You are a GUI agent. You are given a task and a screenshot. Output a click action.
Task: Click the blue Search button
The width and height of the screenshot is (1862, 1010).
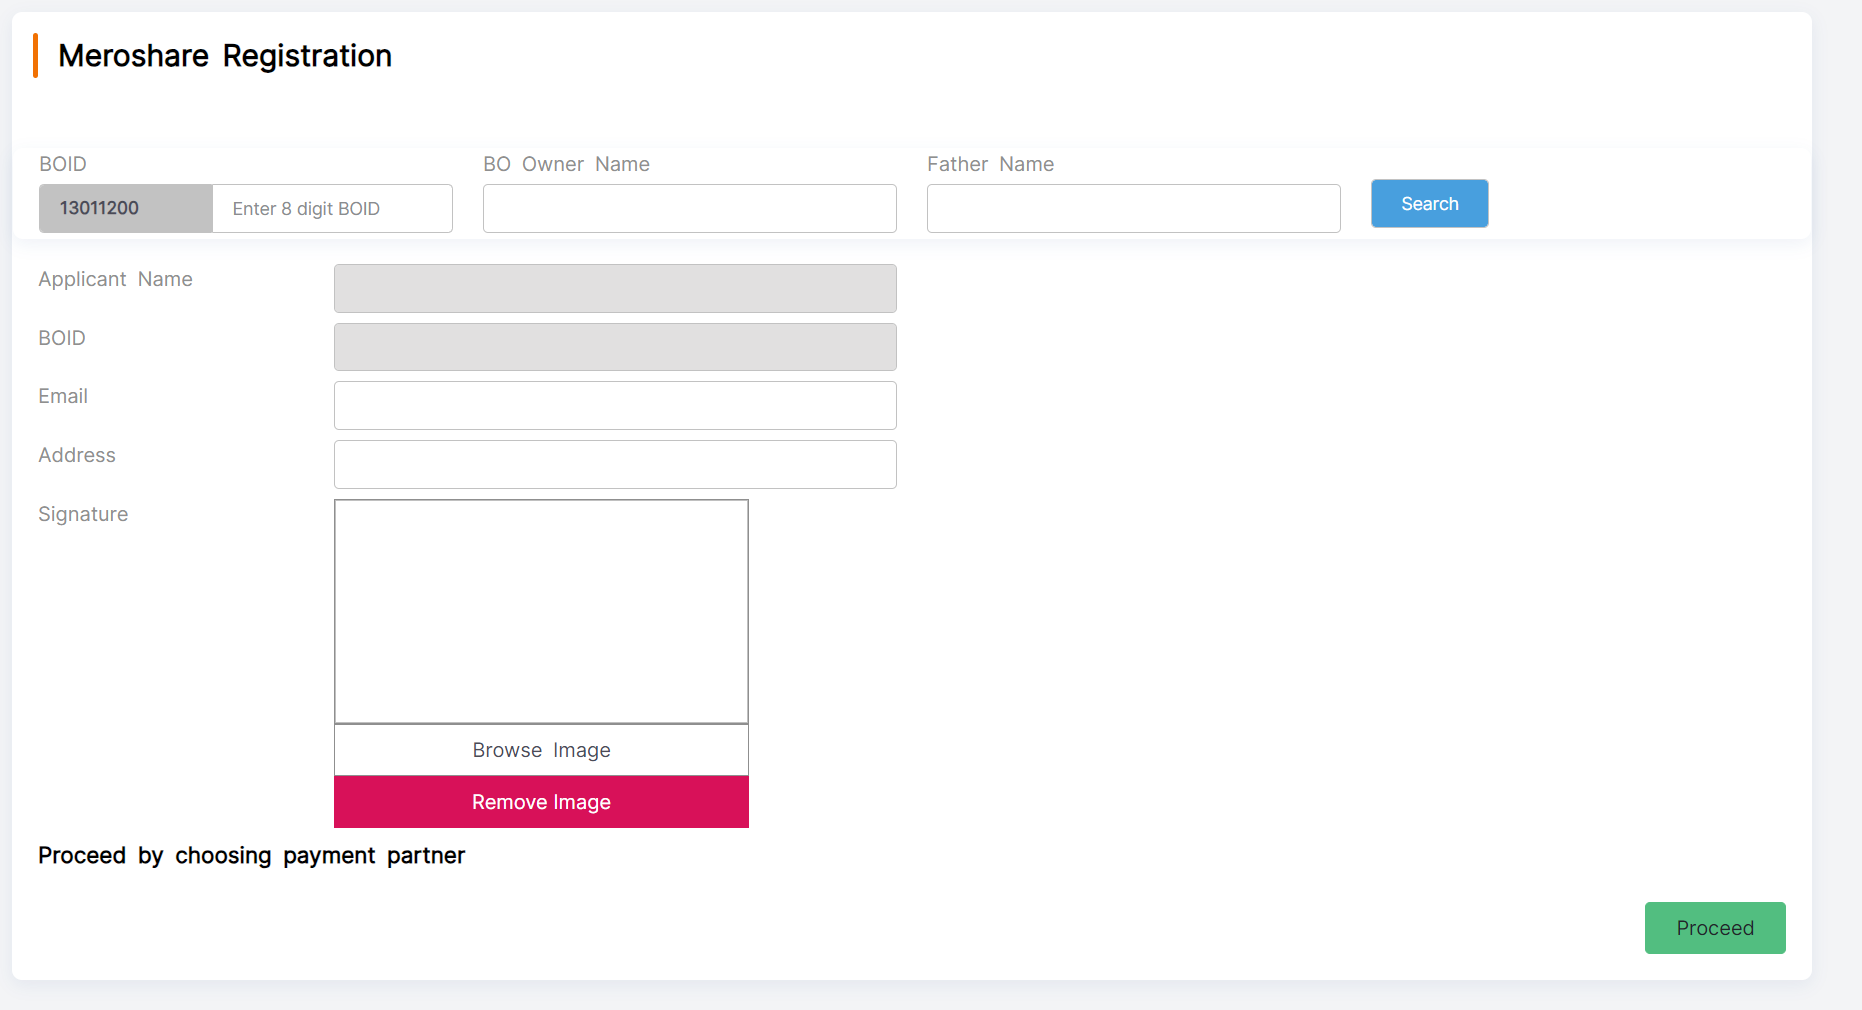(x=1429, y=204)
